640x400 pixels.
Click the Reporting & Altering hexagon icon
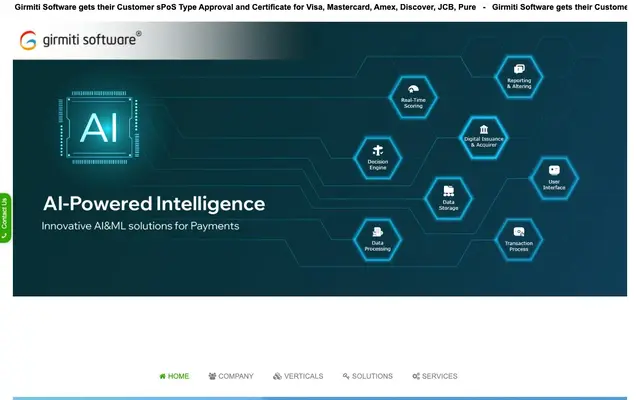[x=519, y=77]
